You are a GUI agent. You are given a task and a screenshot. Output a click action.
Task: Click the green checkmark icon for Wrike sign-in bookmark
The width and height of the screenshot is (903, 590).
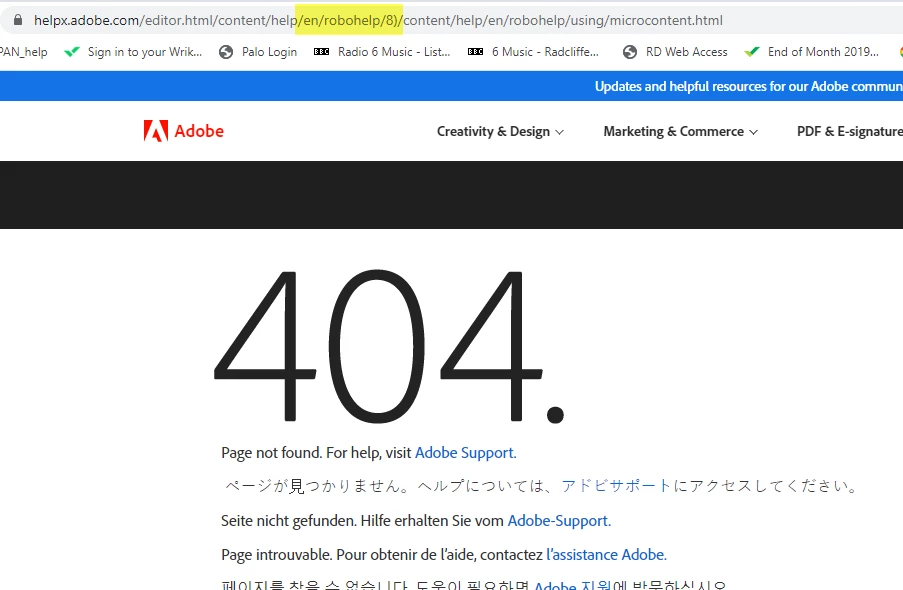click(72, 52)
